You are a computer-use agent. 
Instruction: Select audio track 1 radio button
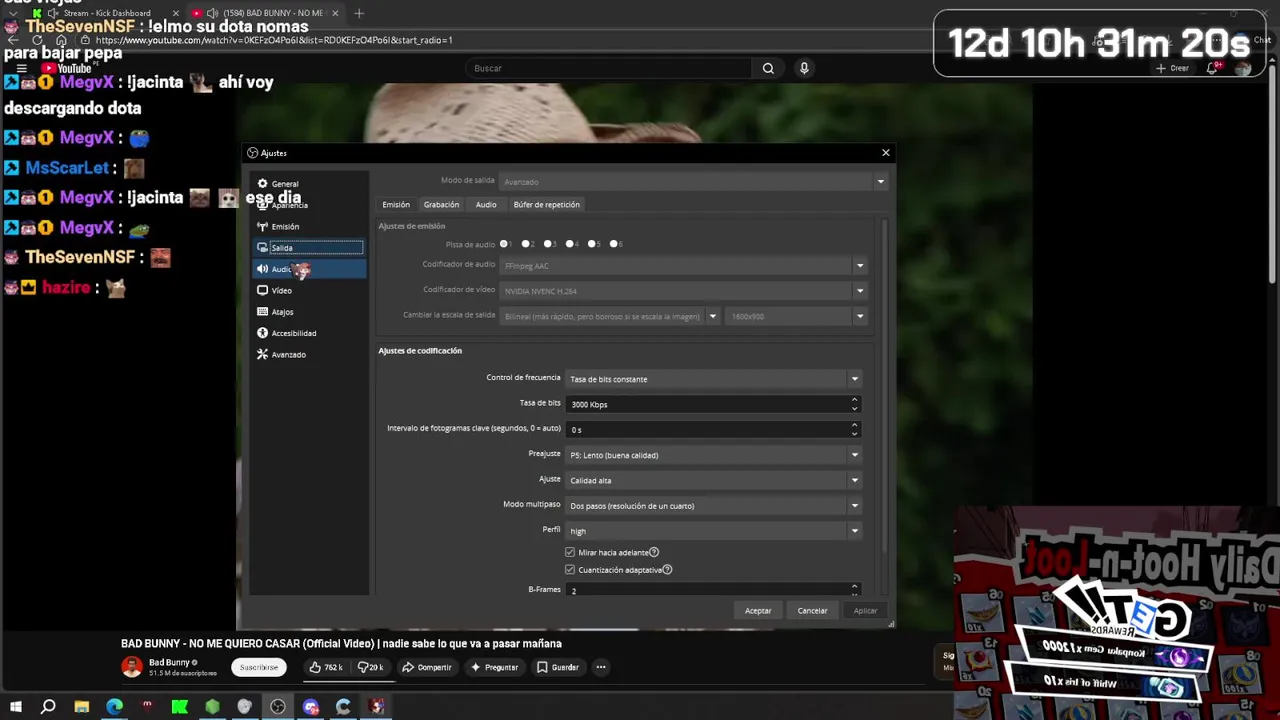pos(505,244)
